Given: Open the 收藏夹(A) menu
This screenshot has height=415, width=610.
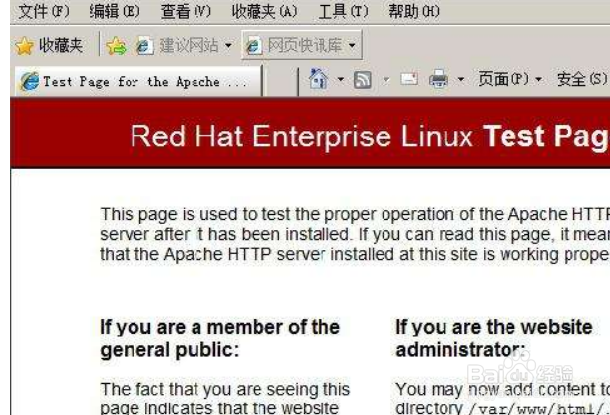Looking at the screenshot, I should pos(265,11).
